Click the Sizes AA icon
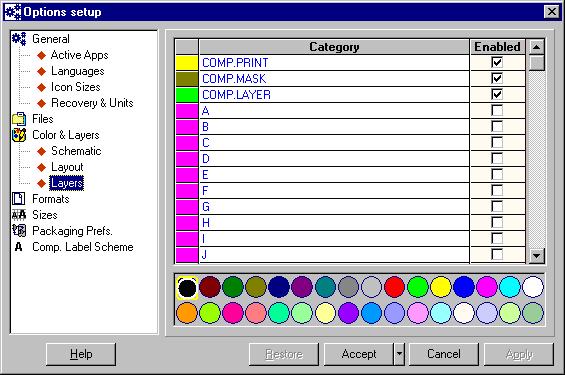 19,215
